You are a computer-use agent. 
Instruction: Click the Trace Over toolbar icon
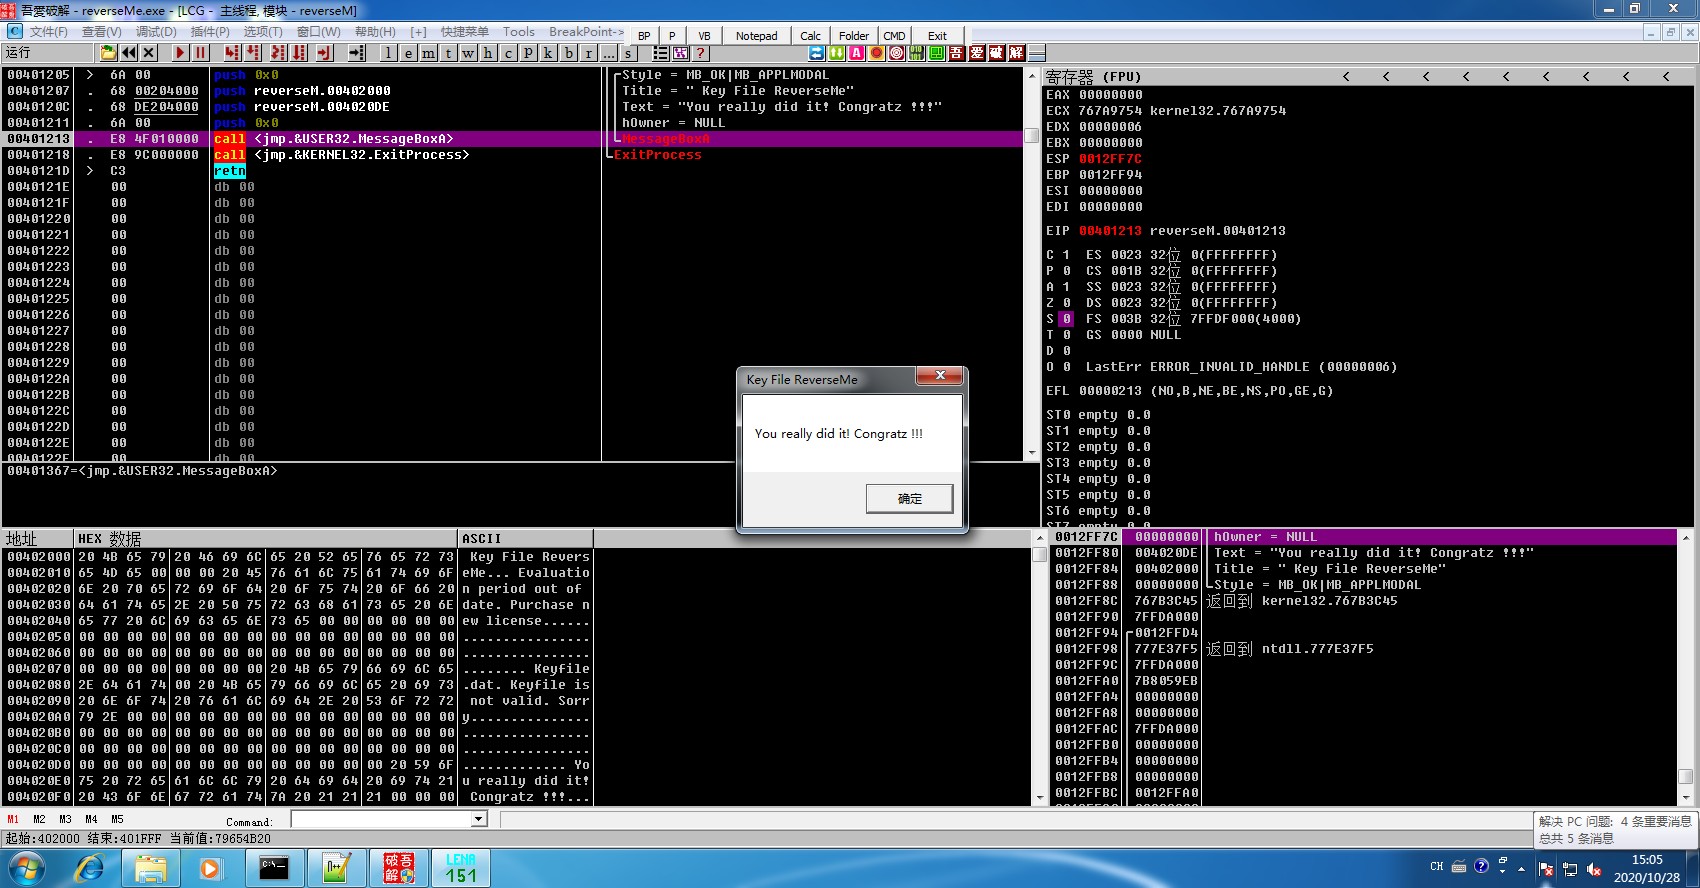(299, 53)
